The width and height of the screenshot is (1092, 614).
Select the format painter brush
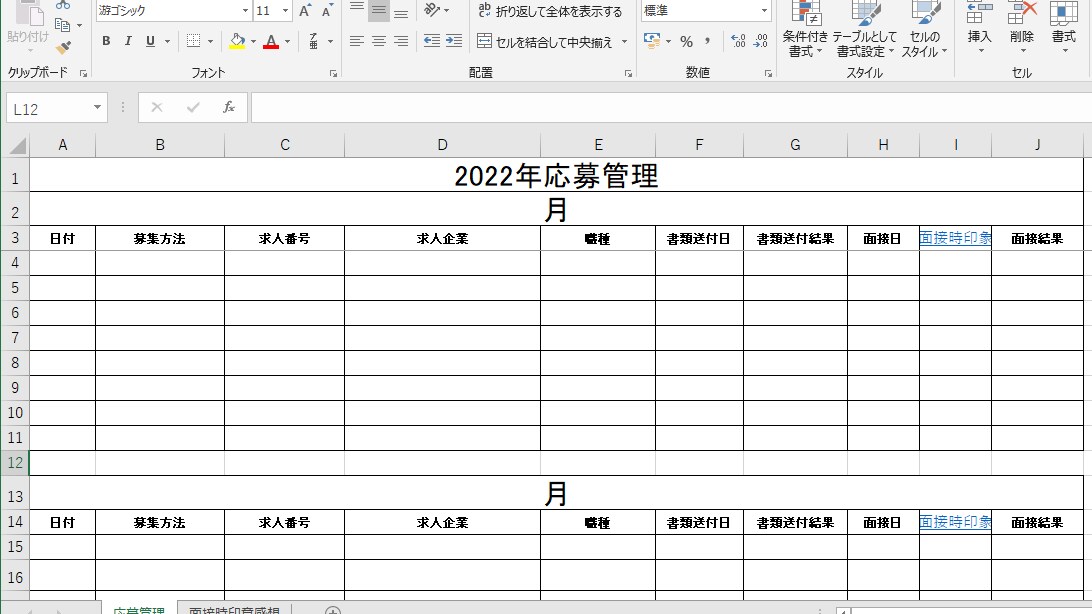pyautogui.click(x=63, y=47)
